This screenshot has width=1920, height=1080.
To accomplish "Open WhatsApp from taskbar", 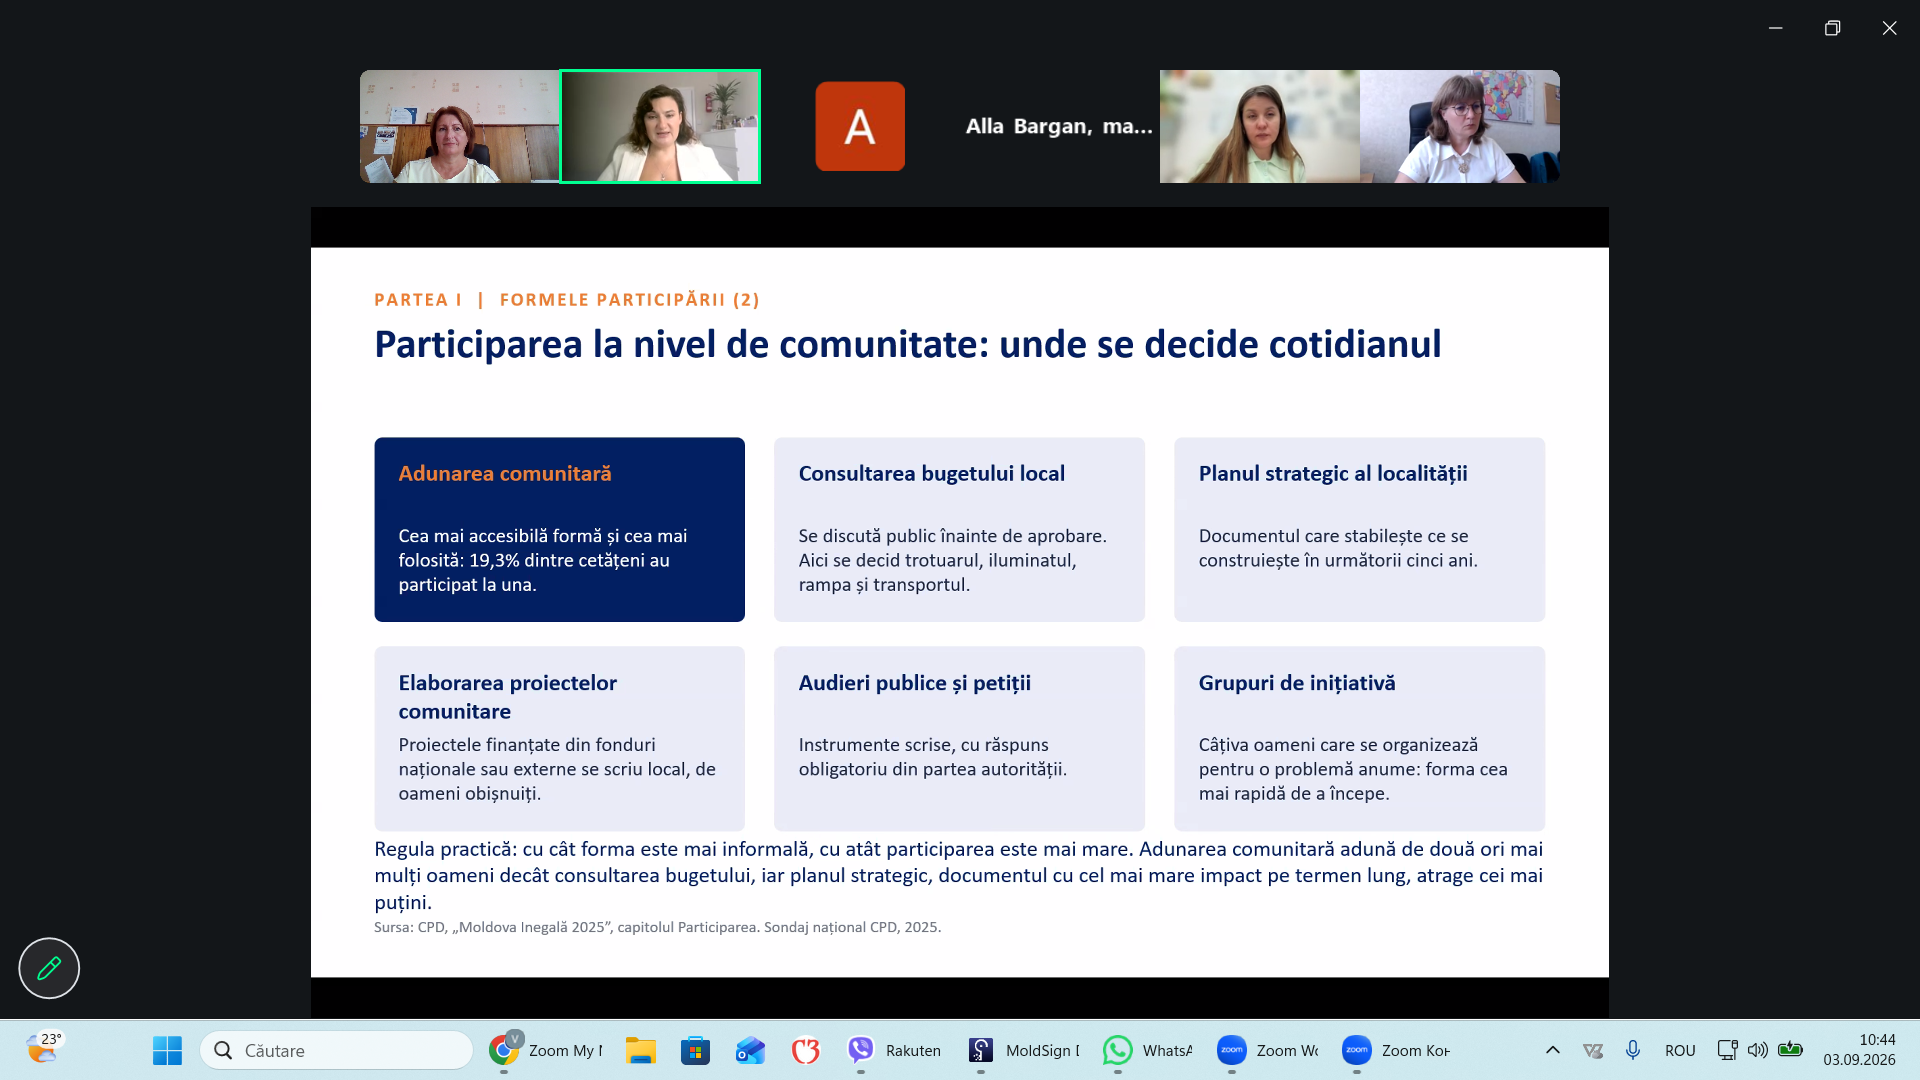I will pos(1147,1050).
